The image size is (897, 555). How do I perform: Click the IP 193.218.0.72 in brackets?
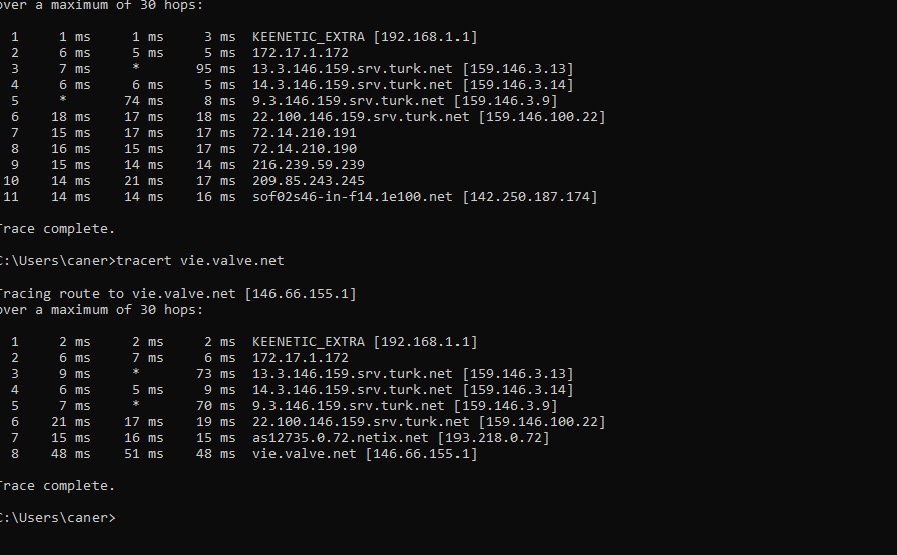tap(493, 438)
